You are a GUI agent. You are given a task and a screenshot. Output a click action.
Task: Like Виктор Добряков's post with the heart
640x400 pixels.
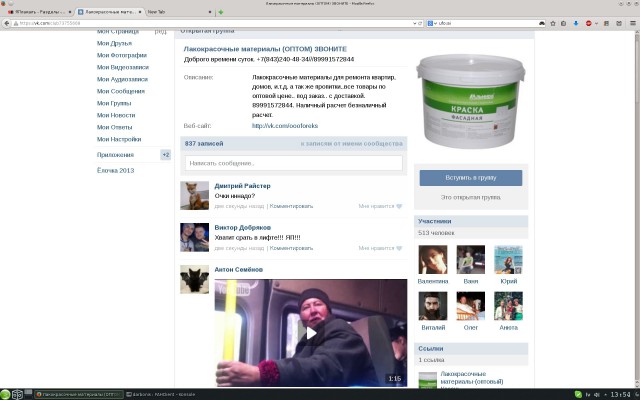(399, 248)
